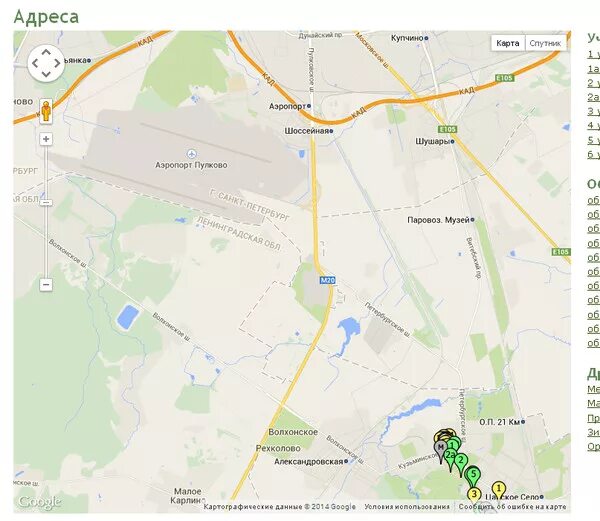Screen dimensions: 600x521
Task: Open the green marker labeled 2a
Action: point(450,458)
